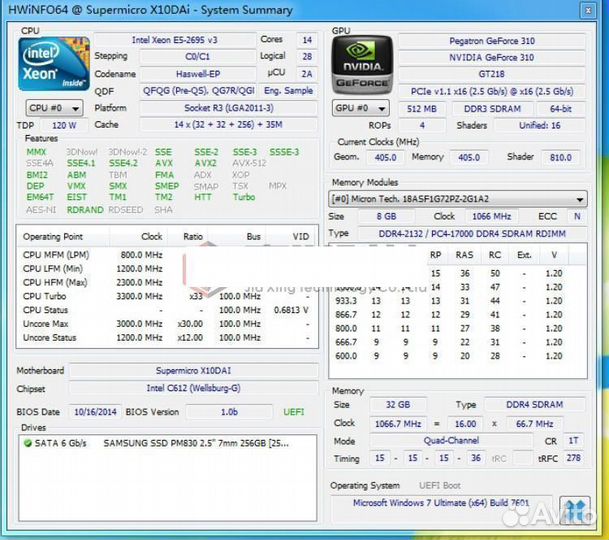Click the Pegatron GeForce 310 field

tap(492, 41)
